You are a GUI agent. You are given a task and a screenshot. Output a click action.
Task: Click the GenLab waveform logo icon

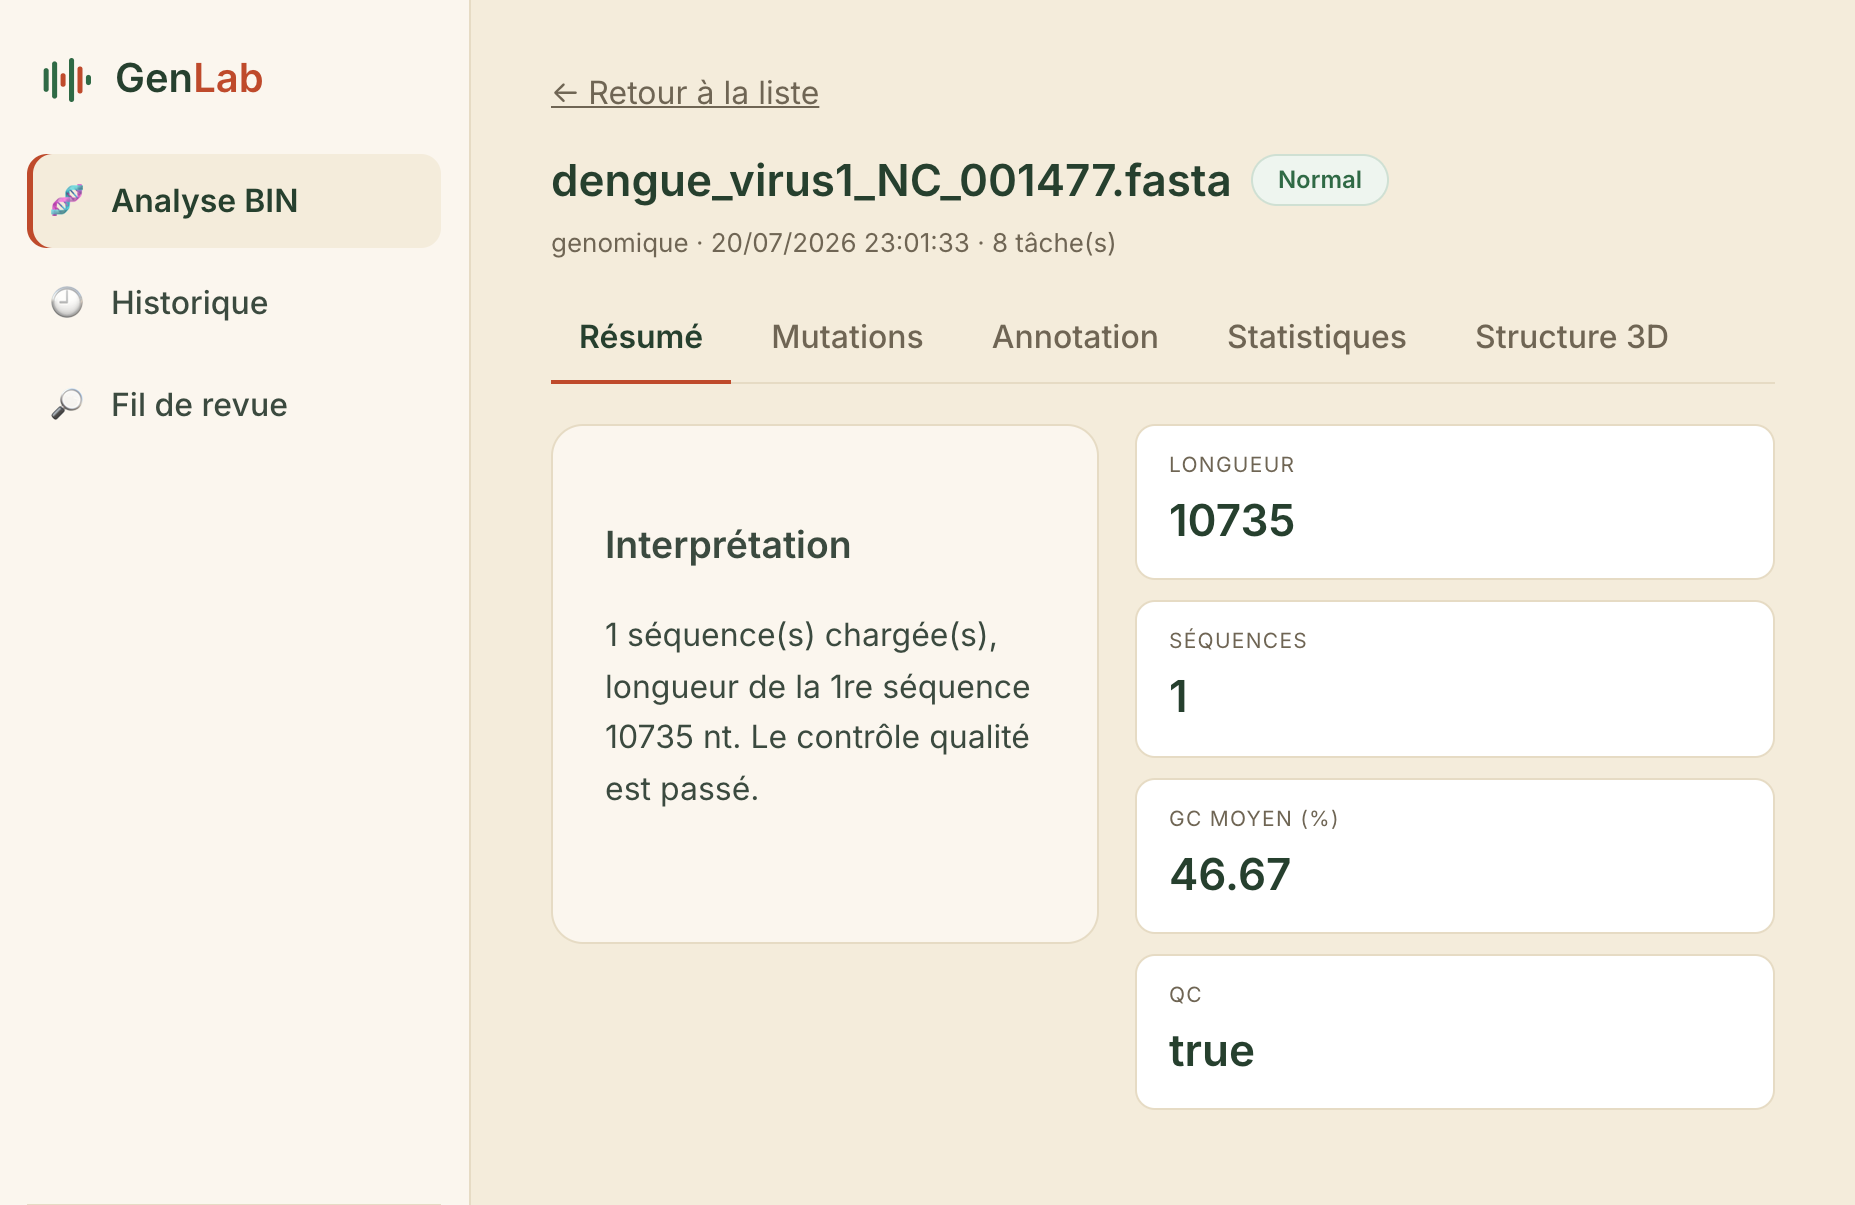pyautogui.click(x=67, y=79)
